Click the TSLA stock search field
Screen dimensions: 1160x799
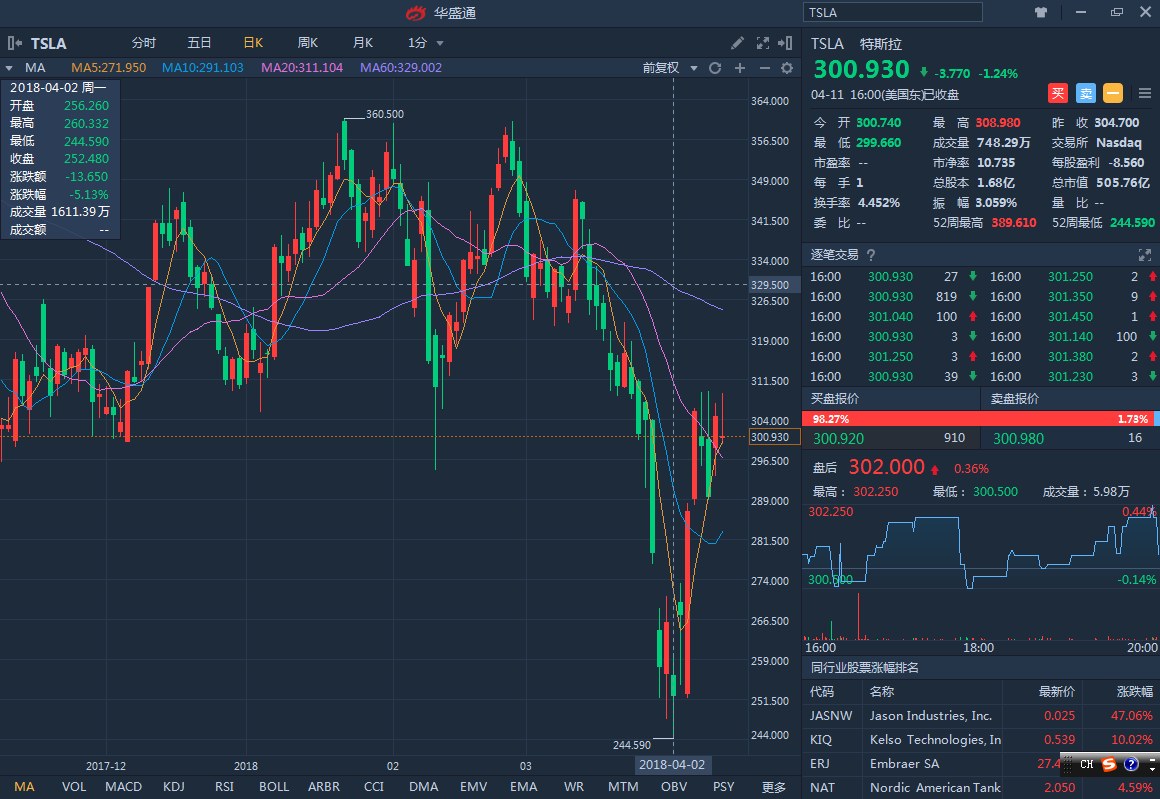tap(893, 12)
